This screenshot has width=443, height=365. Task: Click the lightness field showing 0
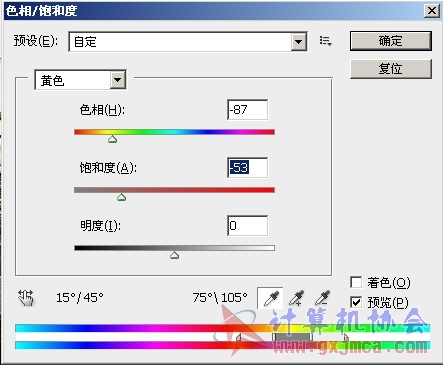tap(247, 226)
